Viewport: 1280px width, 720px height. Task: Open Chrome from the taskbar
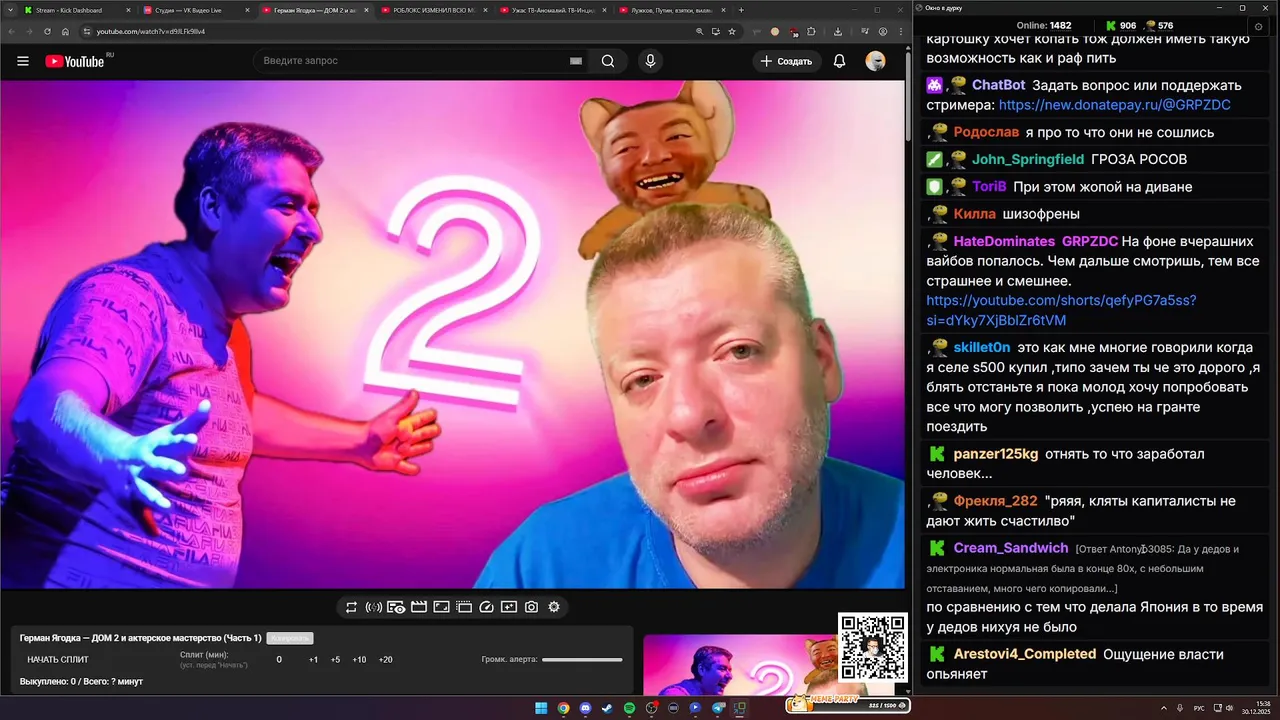click(563, 708)
